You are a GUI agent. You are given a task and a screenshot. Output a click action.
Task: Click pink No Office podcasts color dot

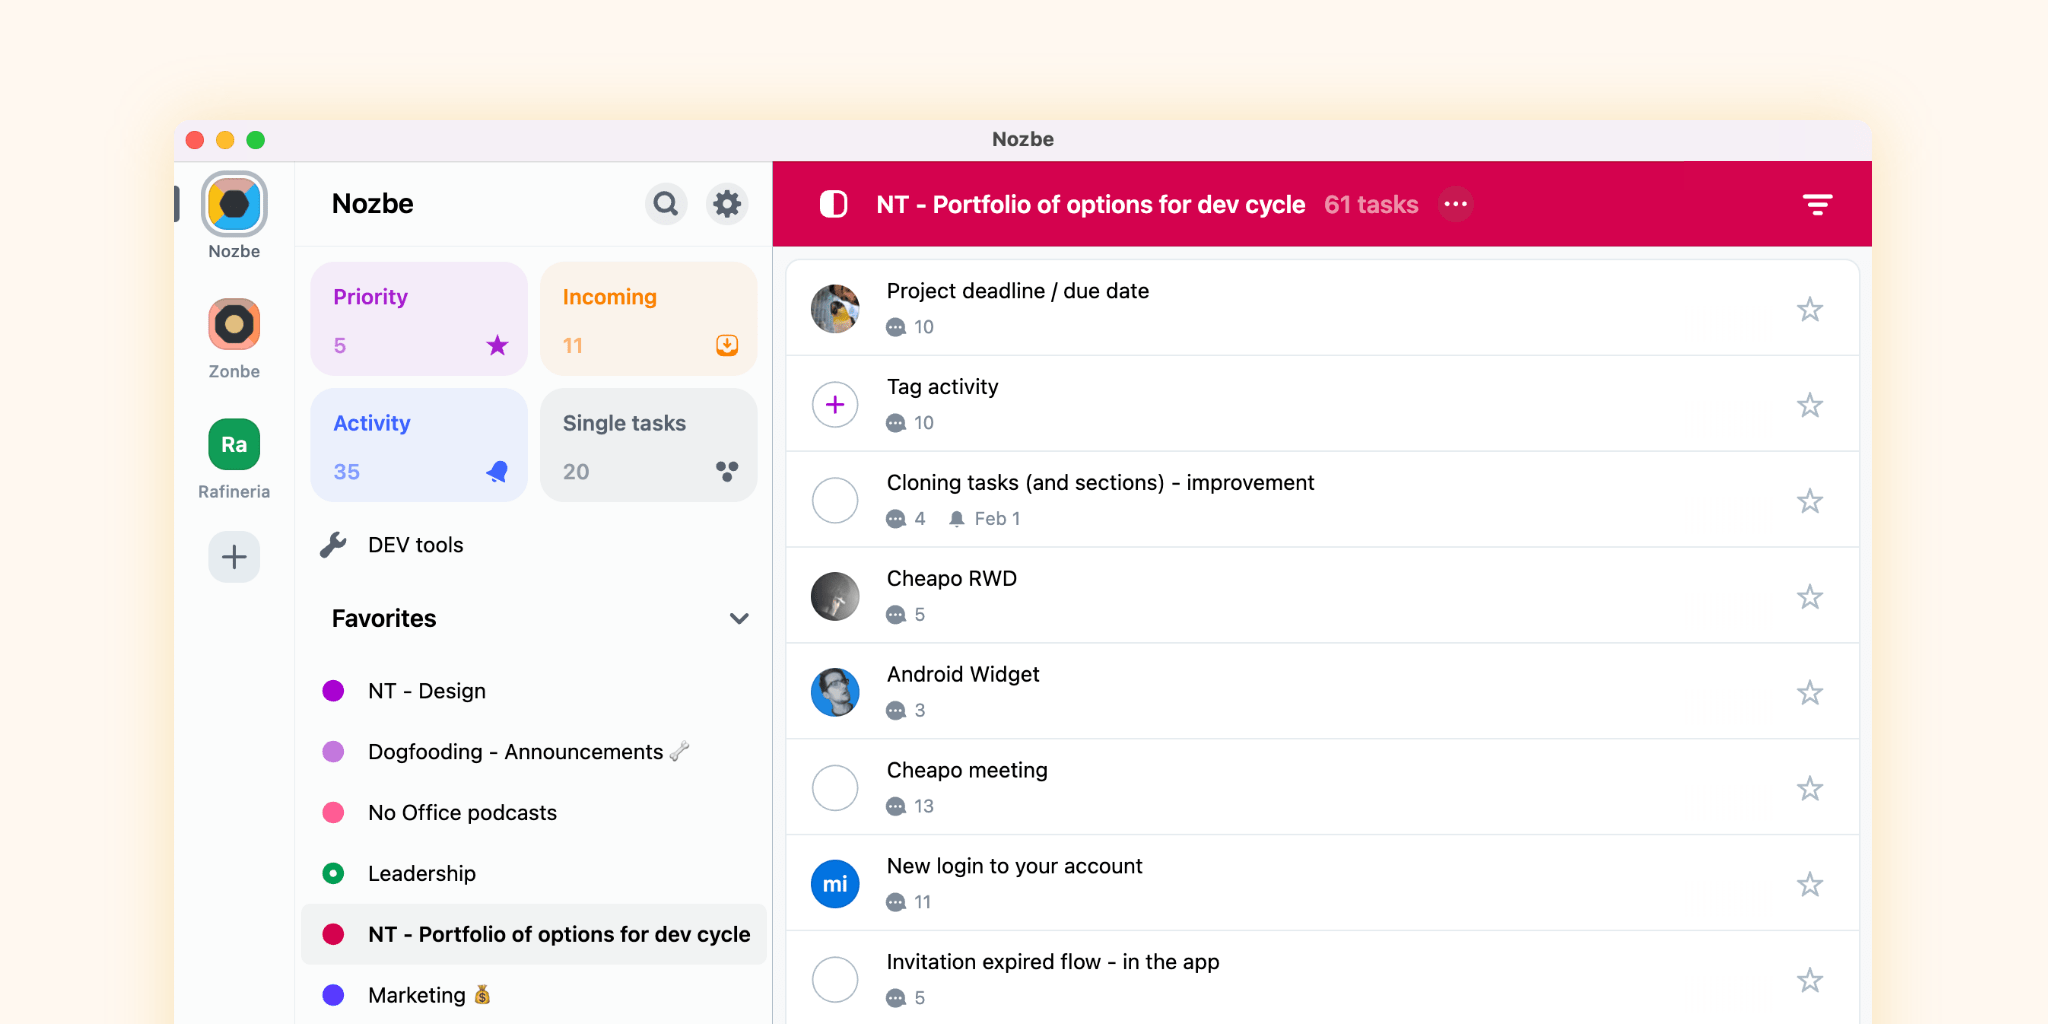point(333,813)
